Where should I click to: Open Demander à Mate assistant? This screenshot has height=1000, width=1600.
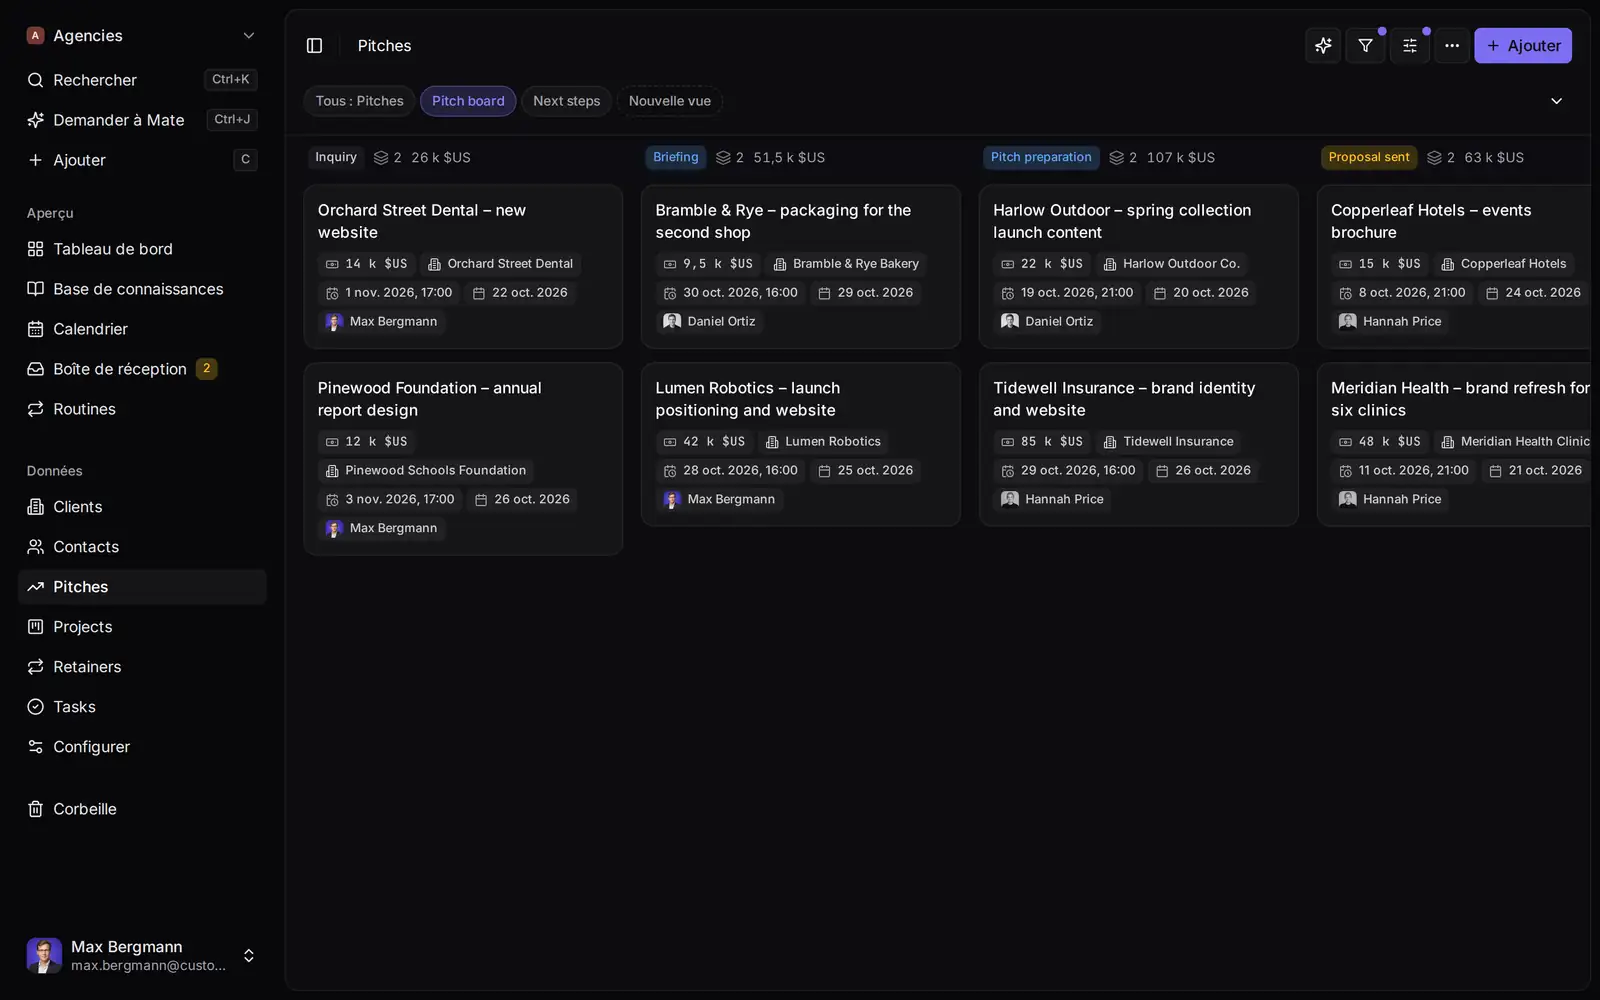point(142,120)
